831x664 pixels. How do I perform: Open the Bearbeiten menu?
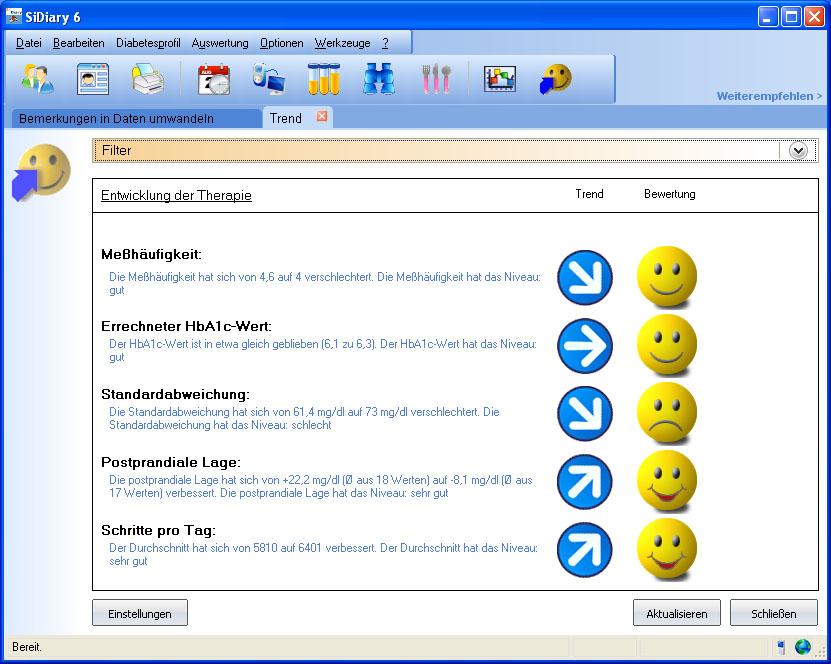pos(78,43)
